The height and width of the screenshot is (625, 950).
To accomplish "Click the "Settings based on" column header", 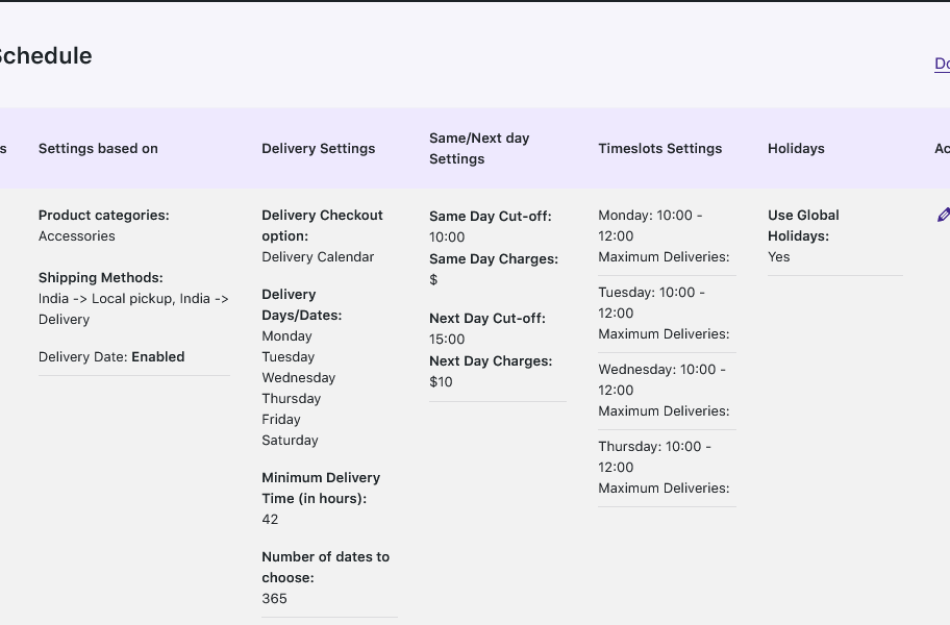I will pyautogui.click(x=96, y=148).
